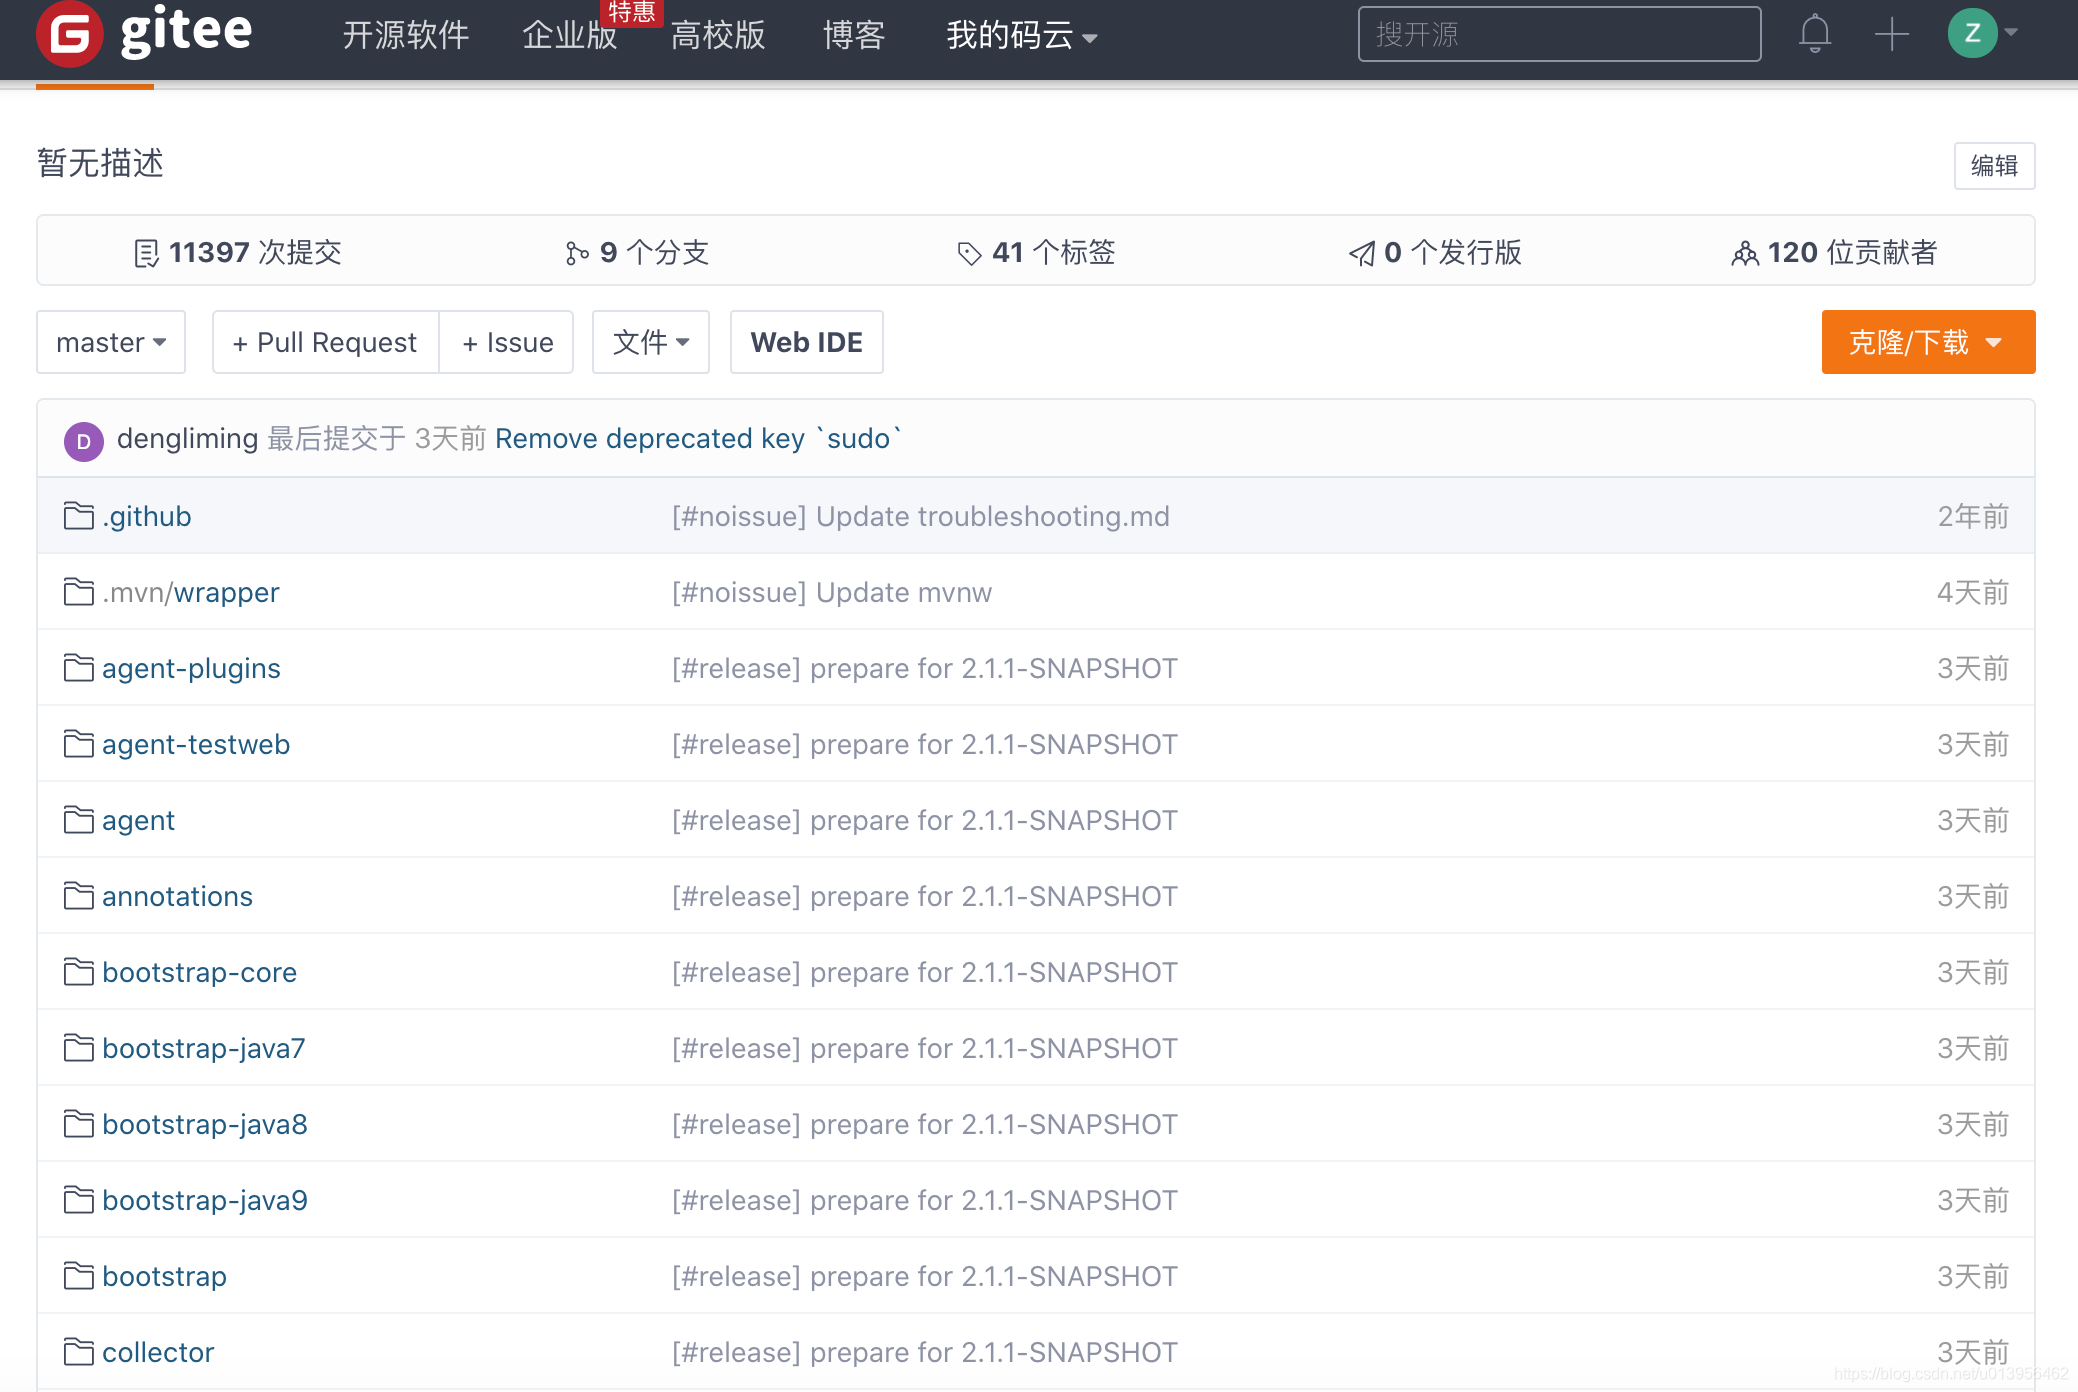Viewport: 2078px width, 1392px height.
Task: Click dengliming's purple avatar icon
Action: [x=83, y=440]
